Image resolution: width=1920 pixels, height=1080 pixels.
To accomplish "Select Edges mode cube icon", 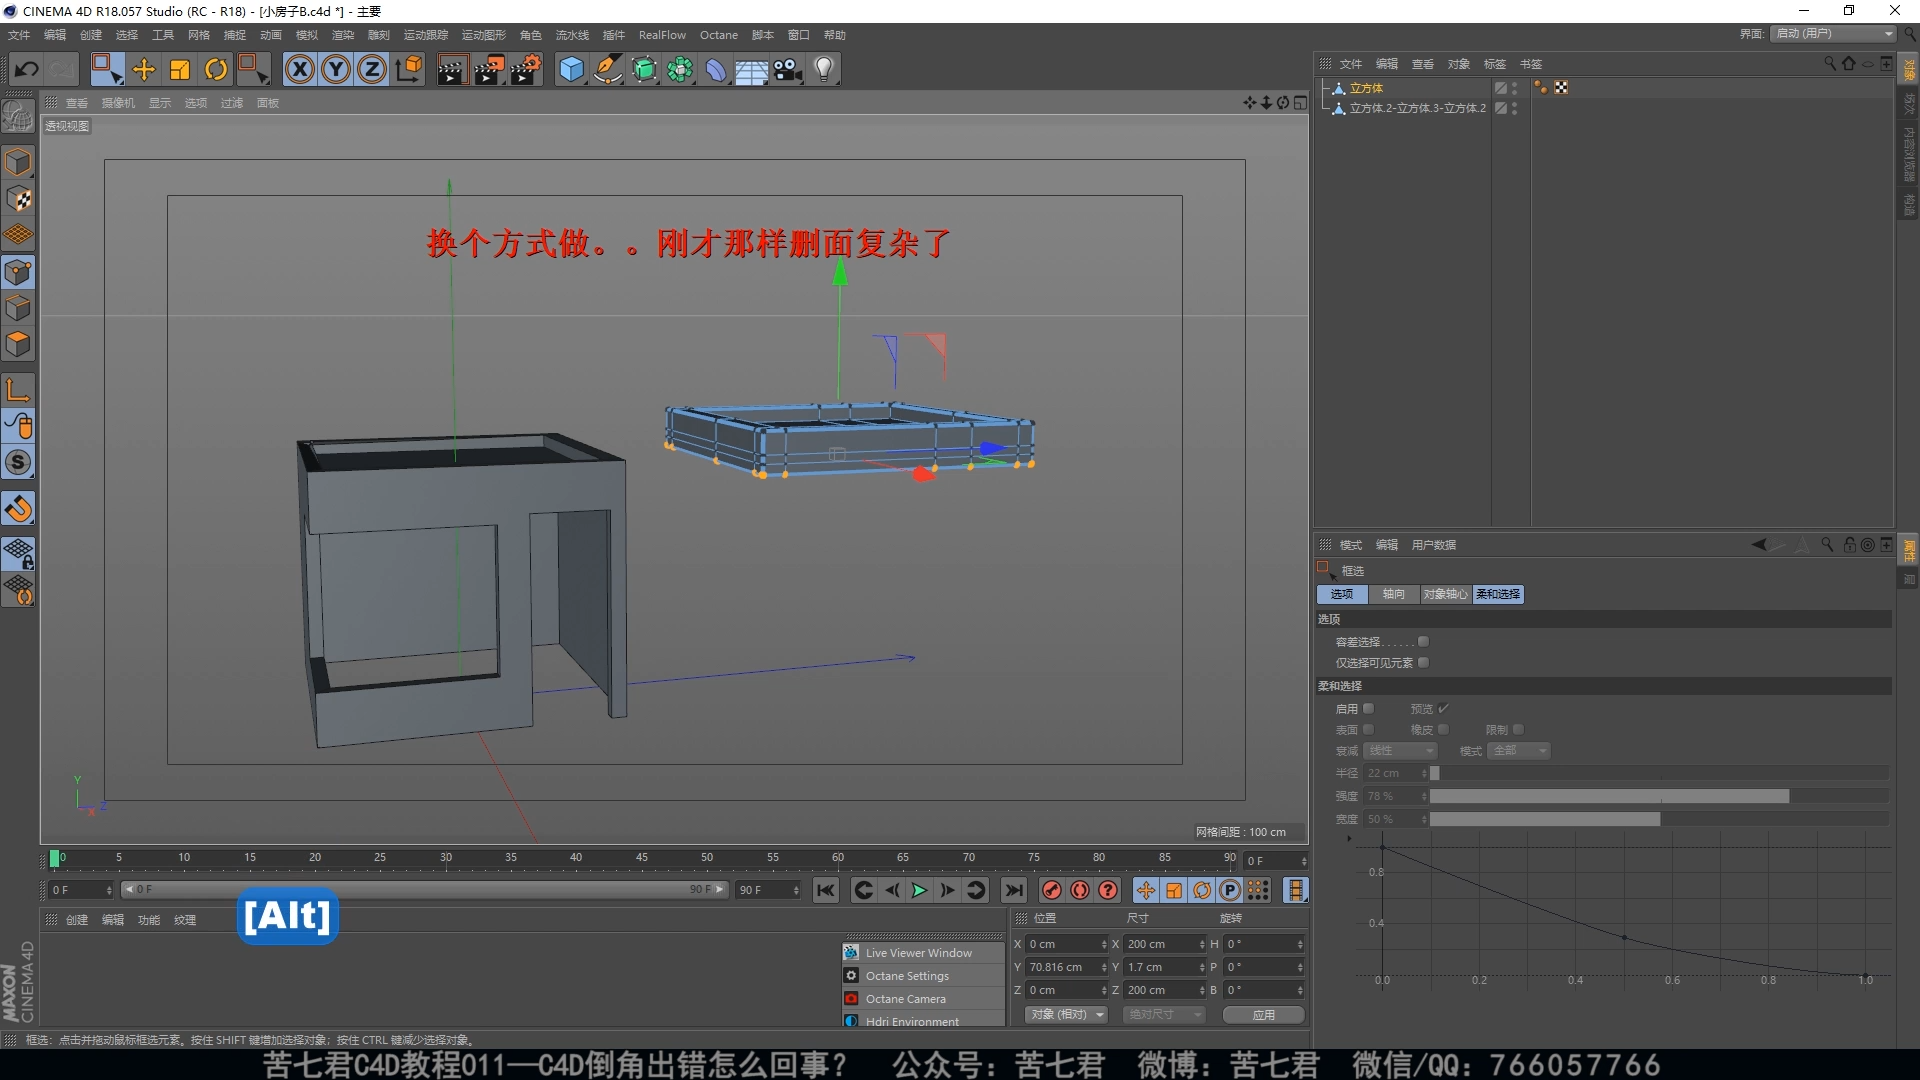I will click(18, 308).
